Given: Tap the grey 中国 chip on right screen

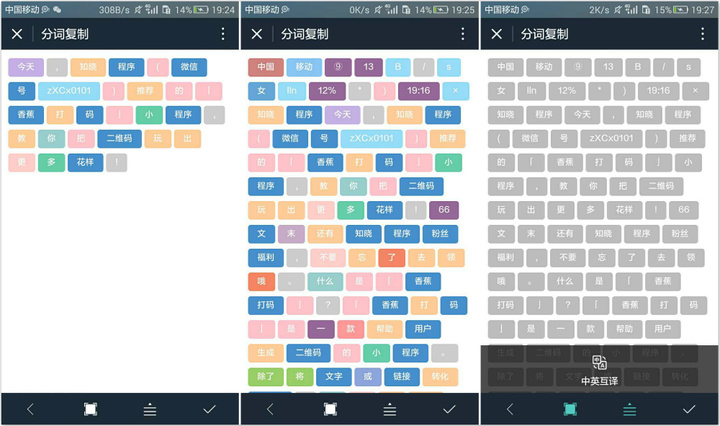Looking at the screenshot, I should (505, 67).
